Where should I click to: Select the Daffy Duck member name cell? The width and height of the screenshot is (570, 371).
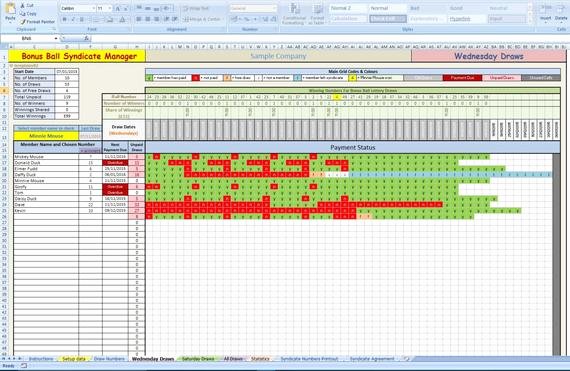coord(46,175)
